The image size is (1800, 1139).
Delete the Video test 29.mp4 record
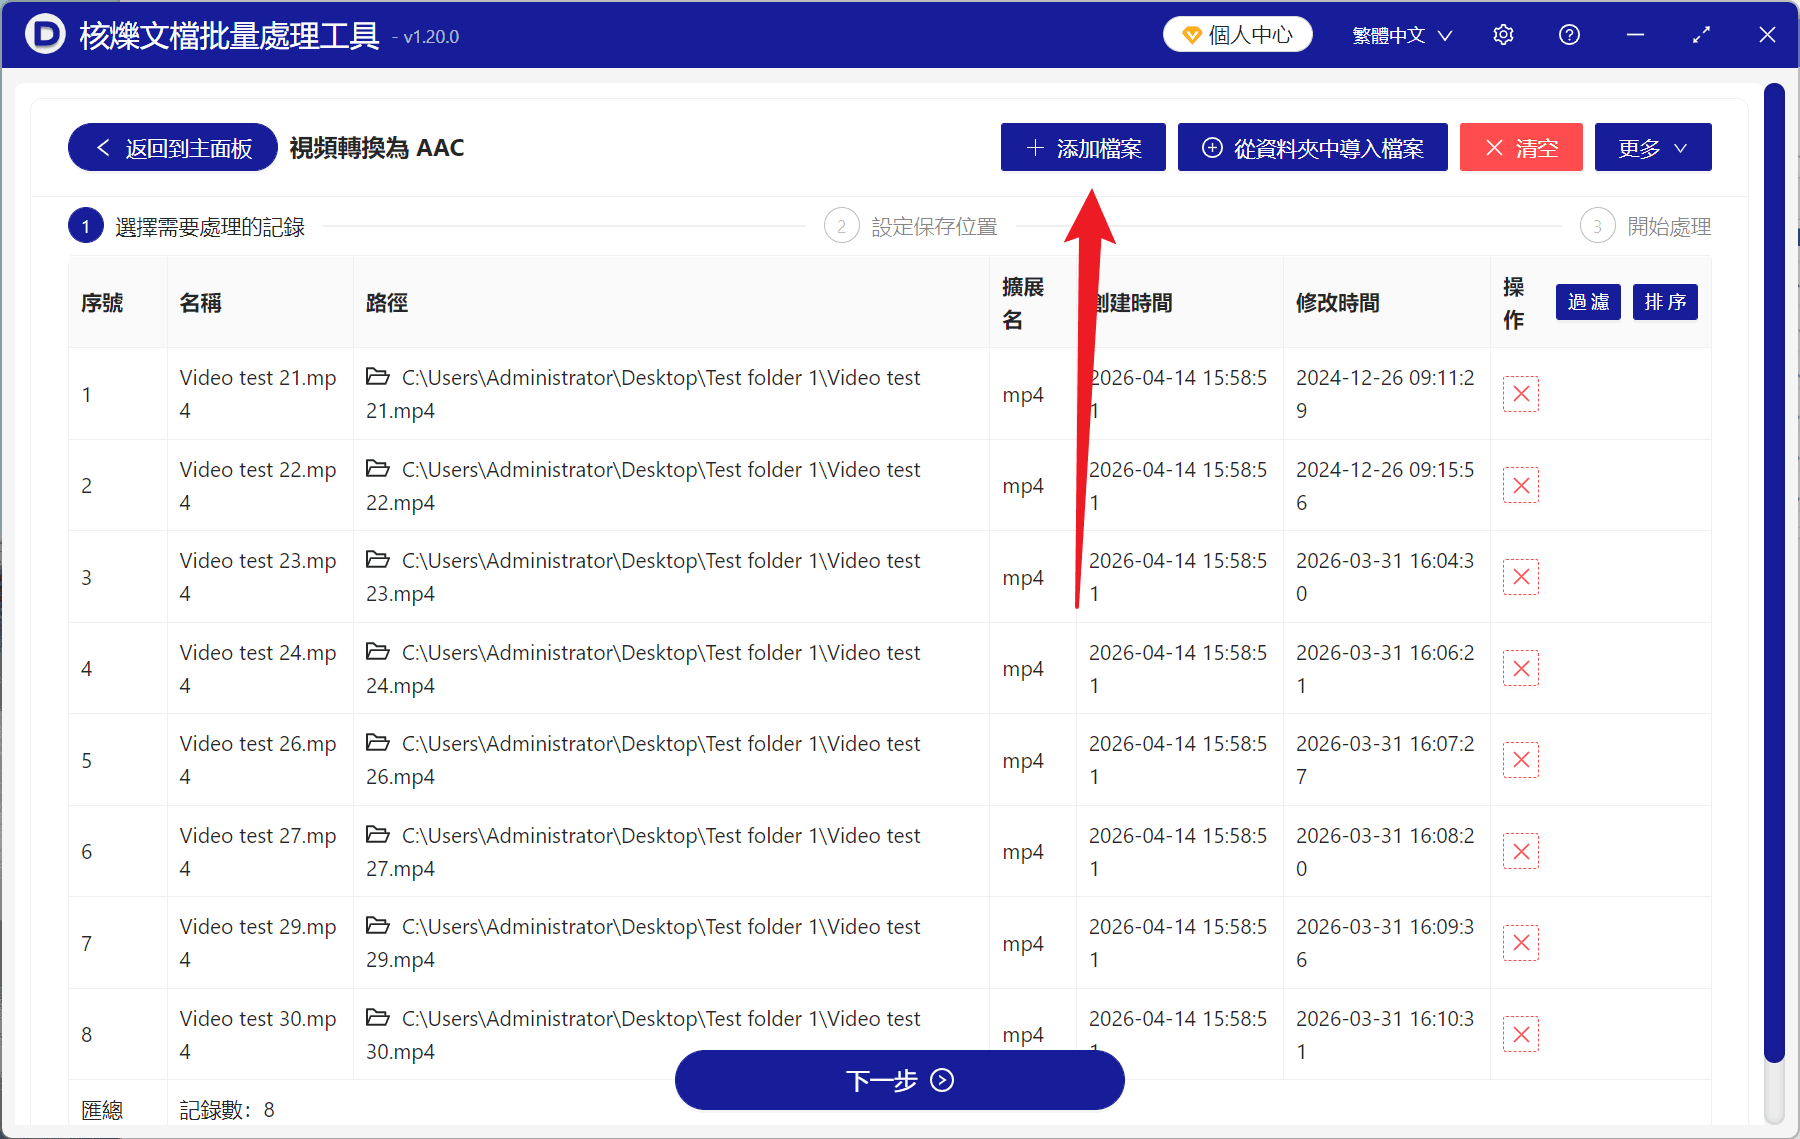coord(1520,943)
